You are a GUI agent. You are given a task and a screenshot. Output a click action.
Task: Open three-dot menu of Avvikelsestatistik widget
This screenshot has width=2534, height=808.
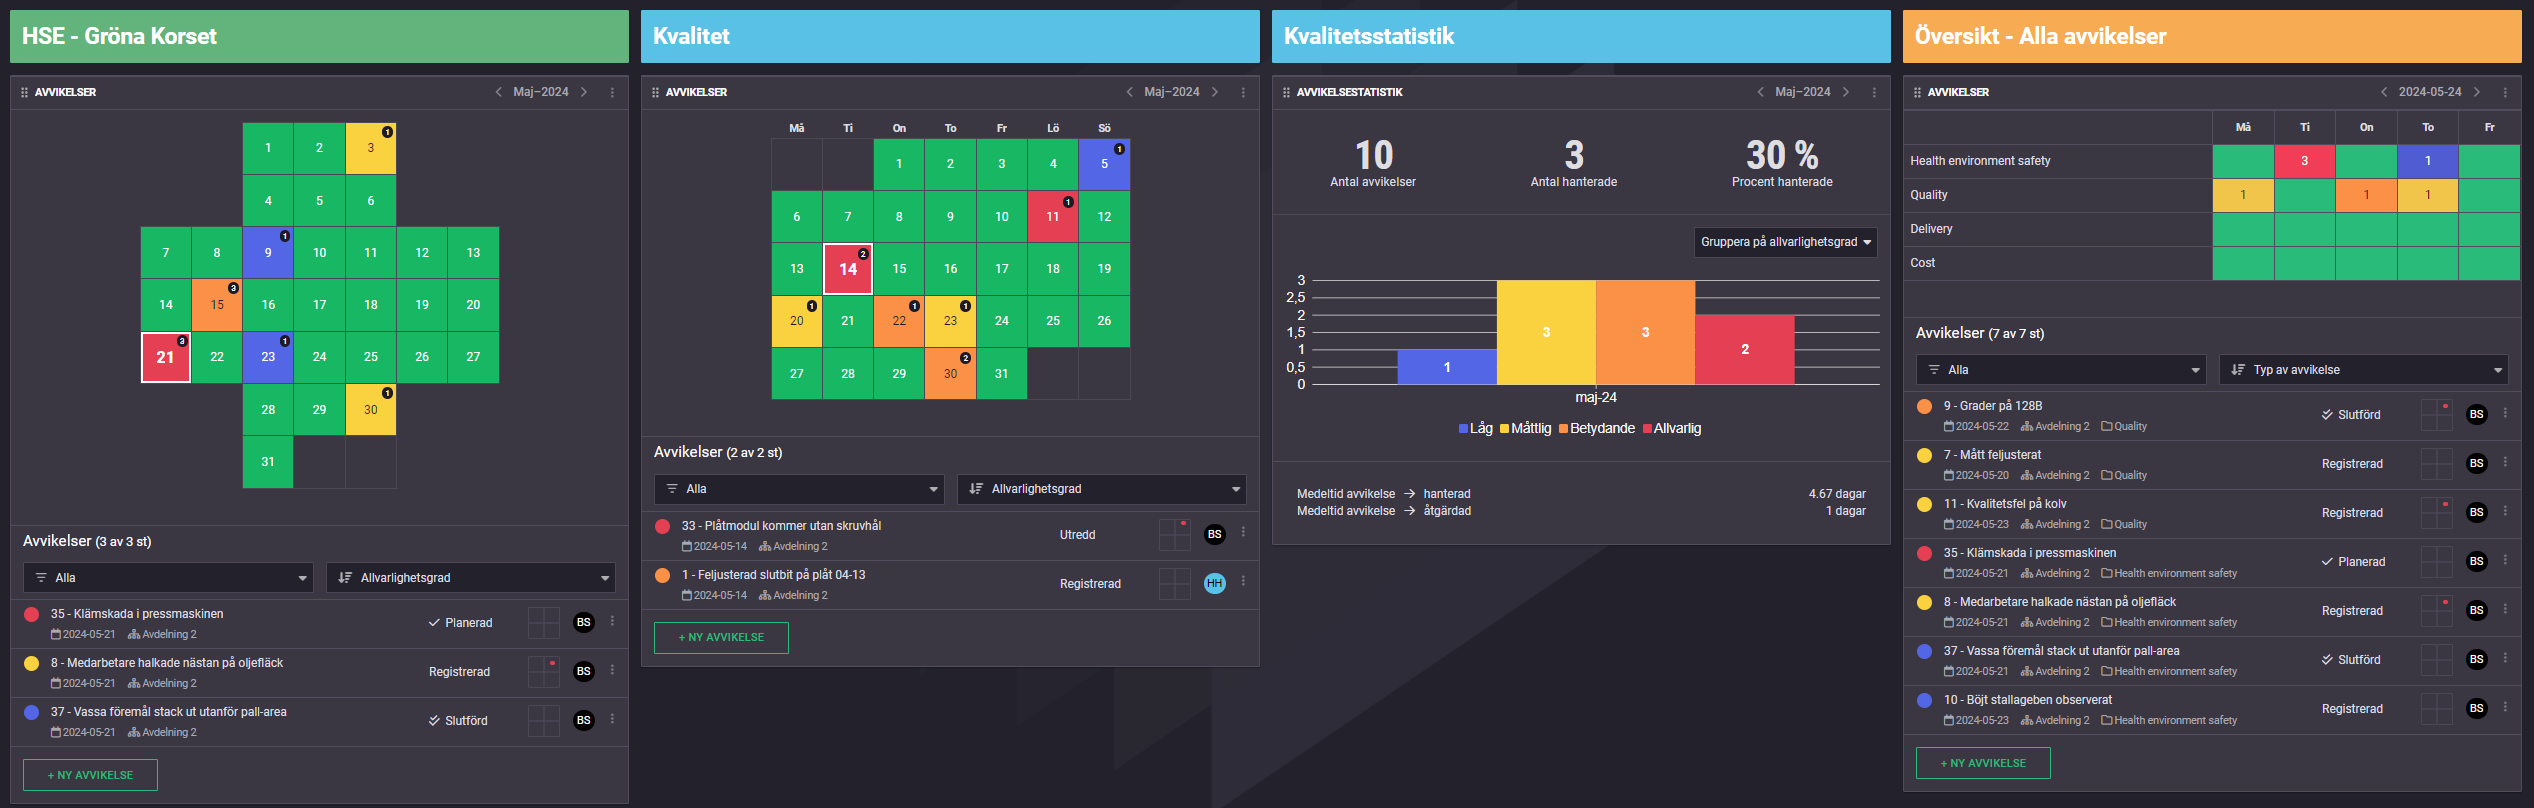tap(1874, 92)
